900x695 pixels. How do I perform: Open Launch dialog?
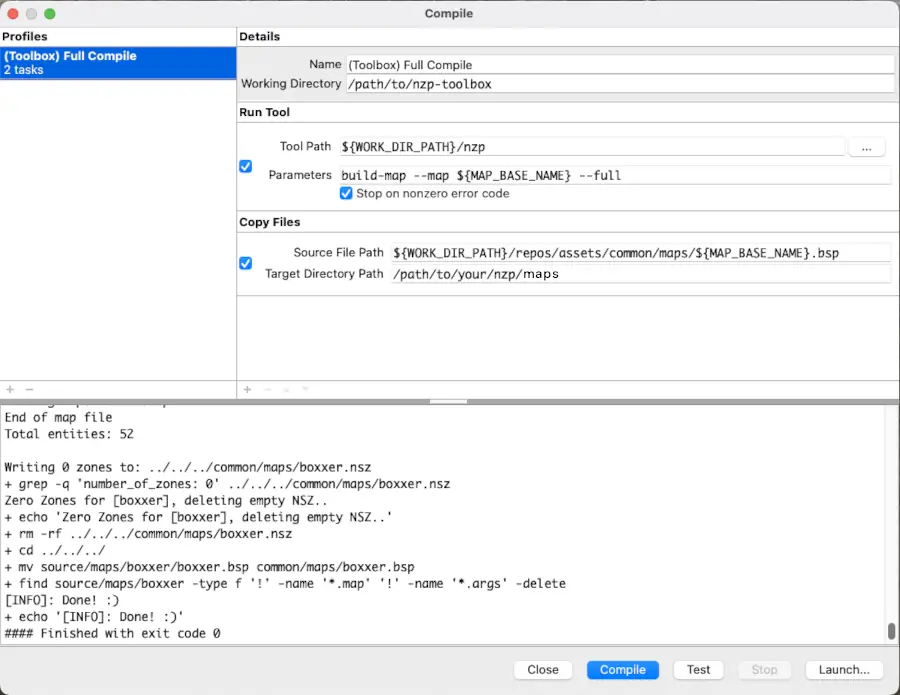click(844, 670)
